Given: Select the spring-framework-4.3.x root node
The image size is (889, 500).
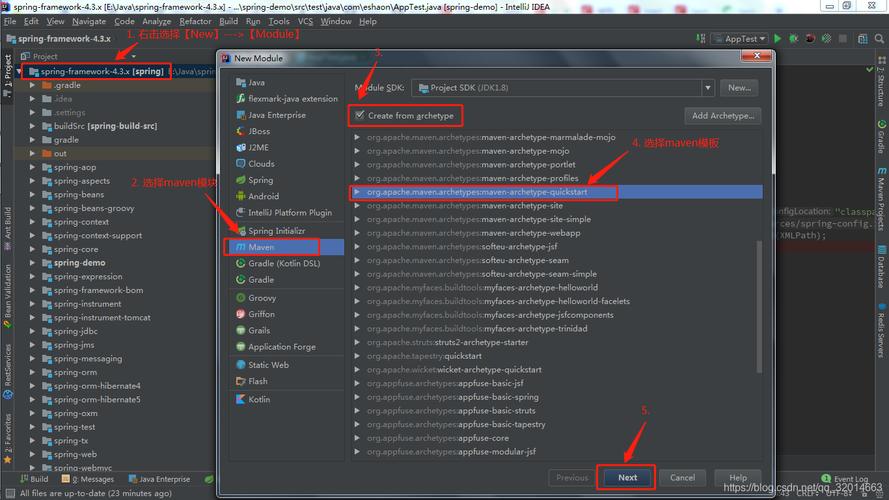Looking at the screenshot, I should [x=102, y=71].
